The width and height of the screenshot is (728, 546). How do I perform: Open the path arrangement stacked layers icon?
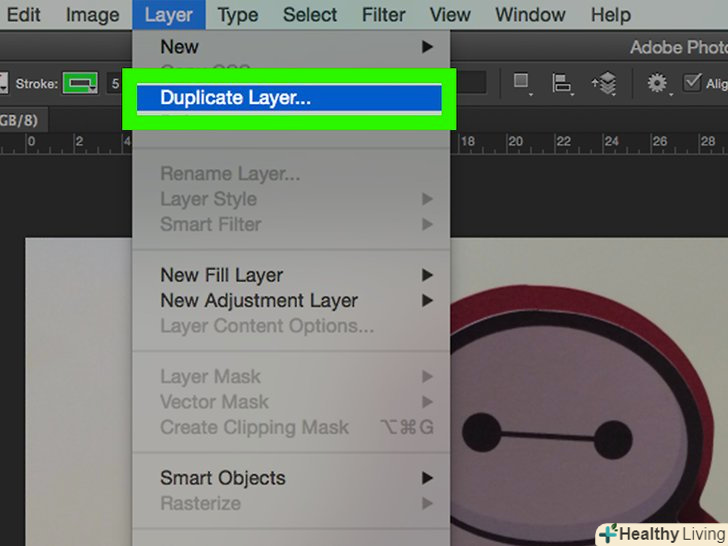coord(604,84)
